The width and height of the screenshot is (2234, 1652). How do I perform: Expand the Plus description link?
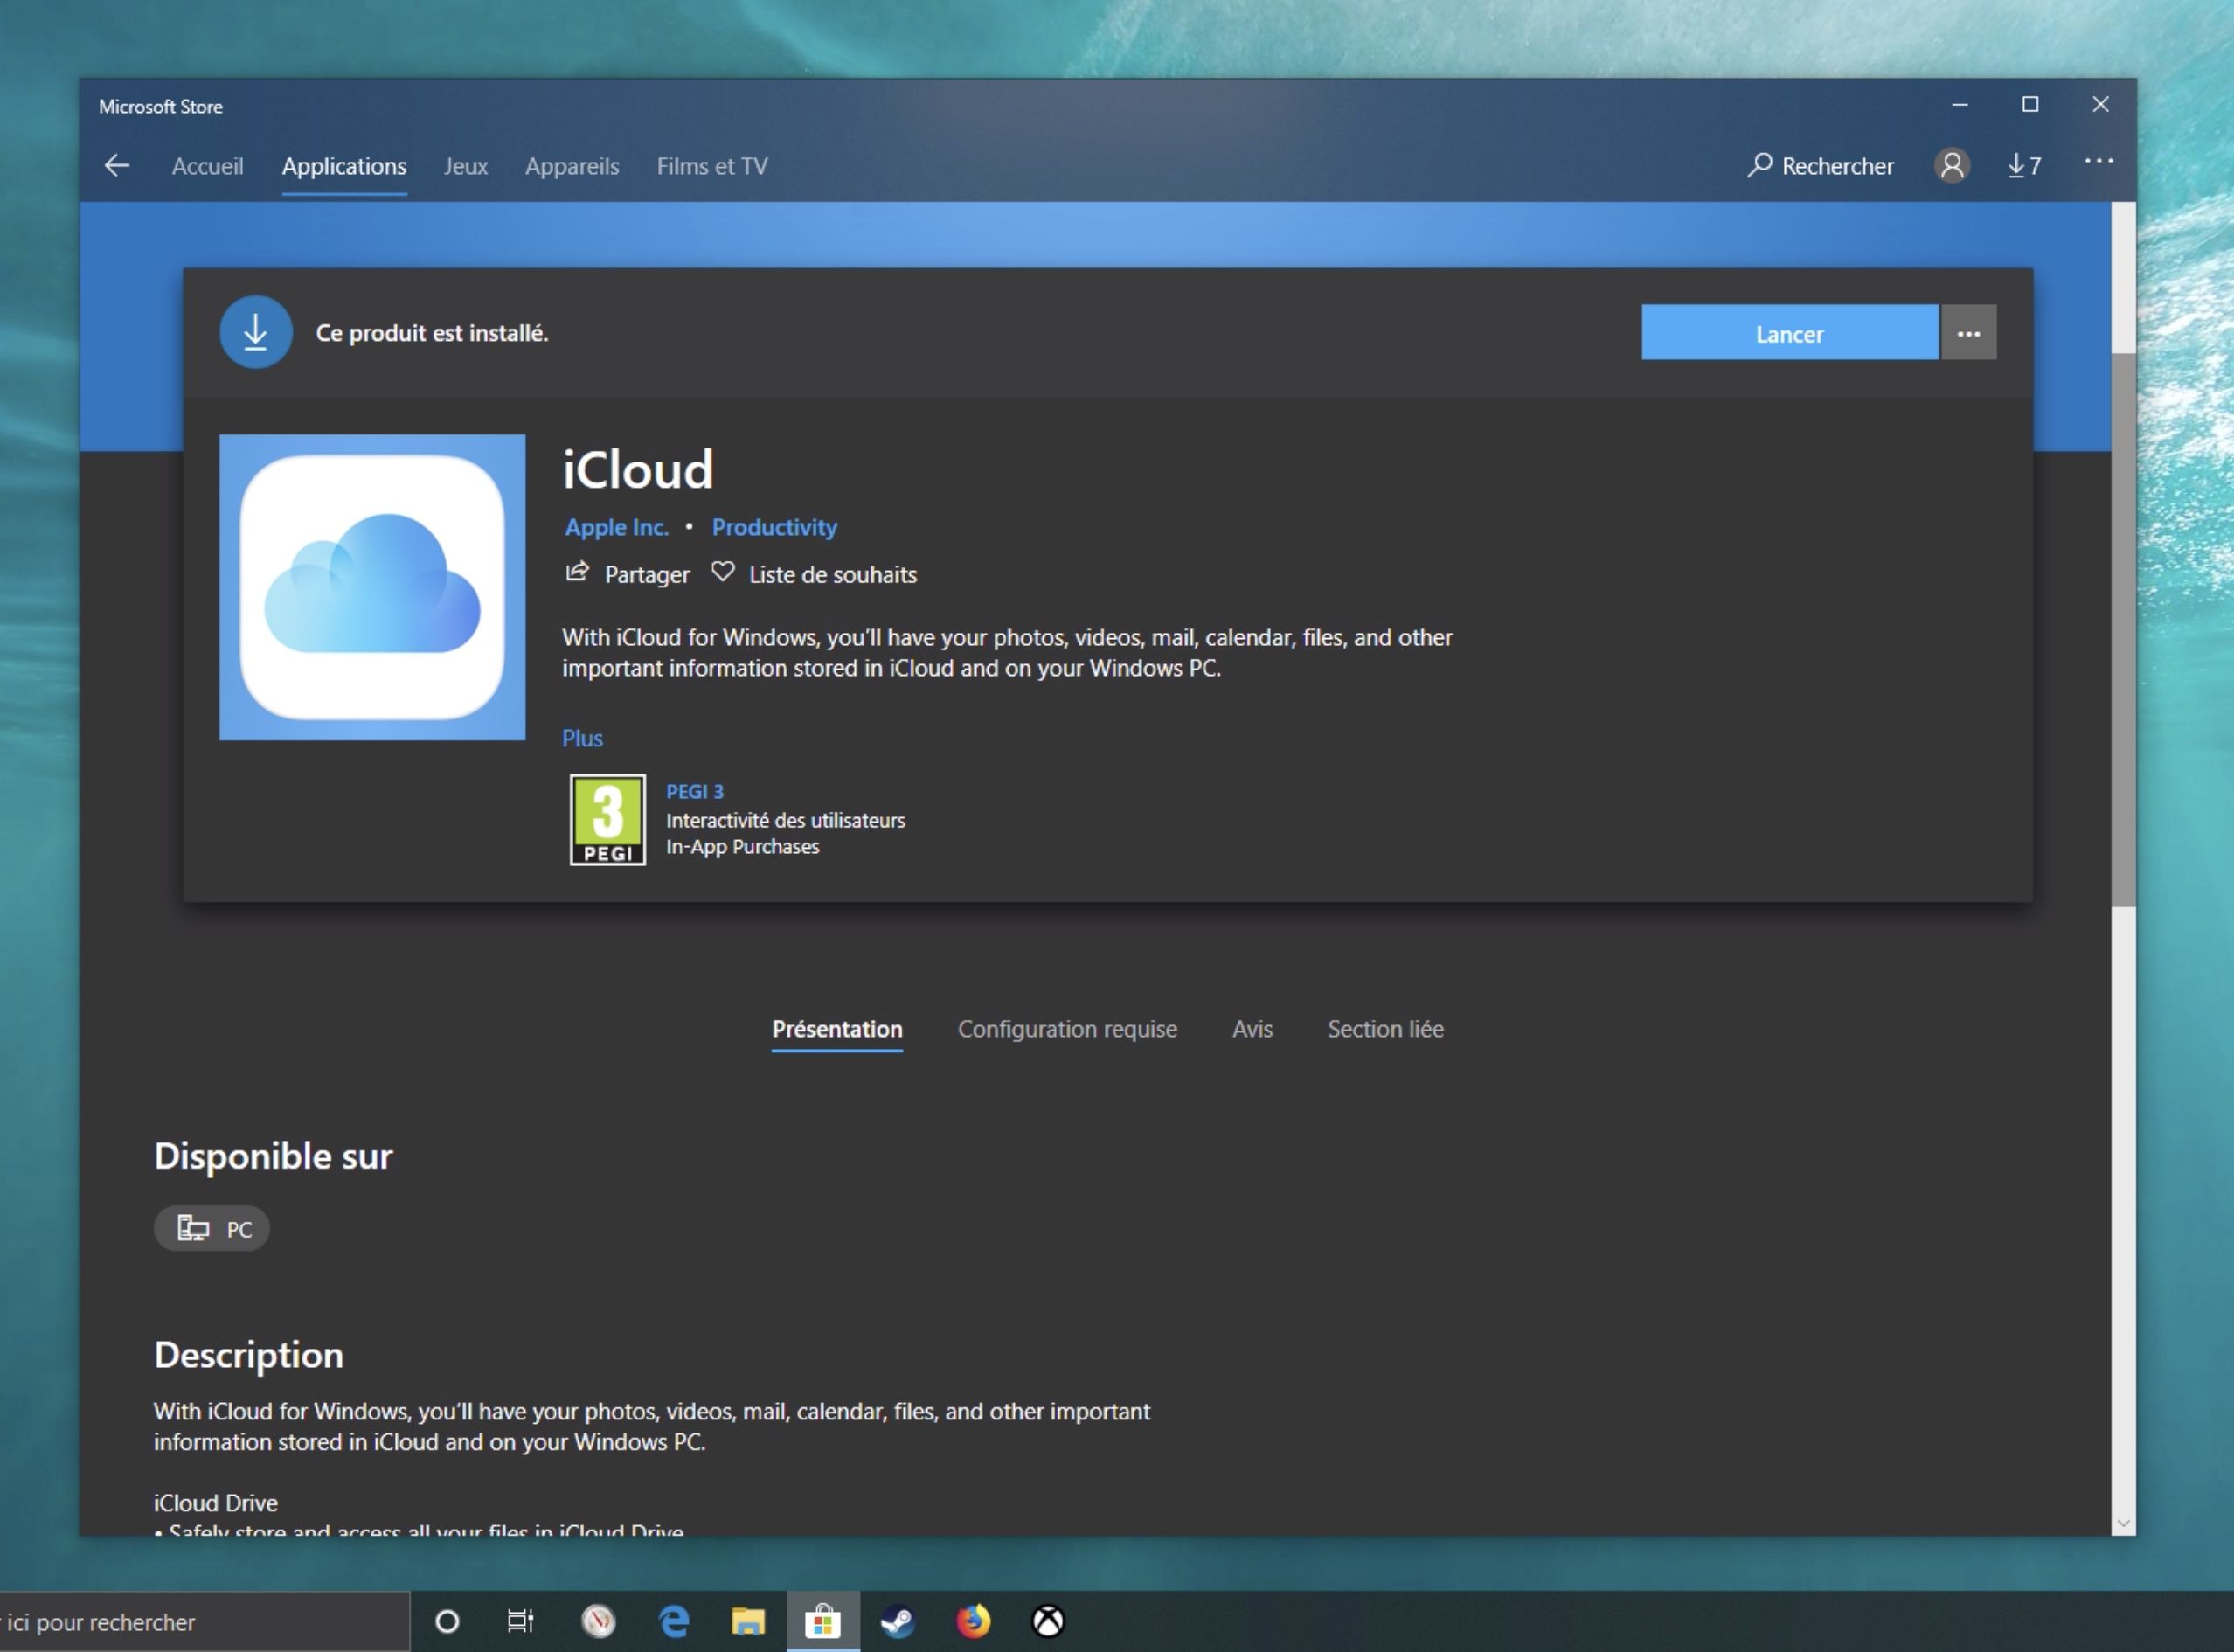(x=582, y=737)
